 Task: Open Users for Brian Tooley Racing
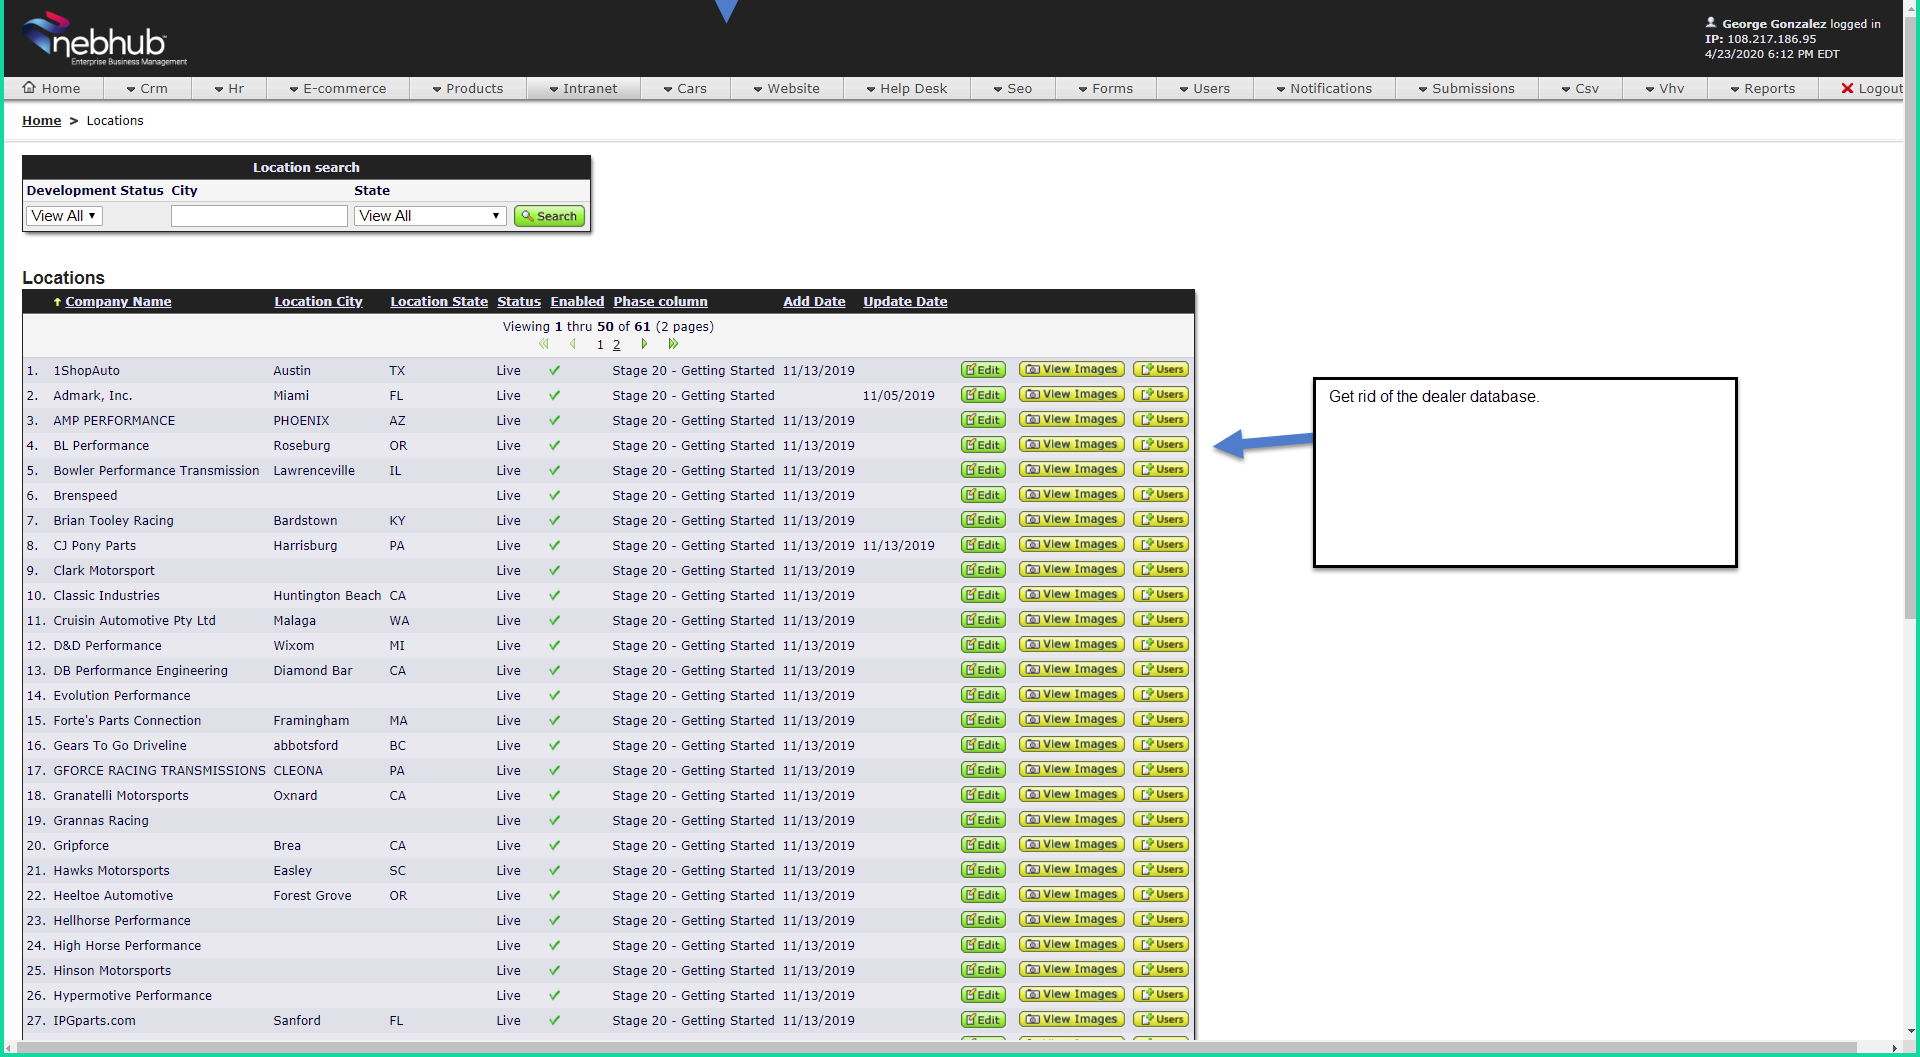(1161, 520)
